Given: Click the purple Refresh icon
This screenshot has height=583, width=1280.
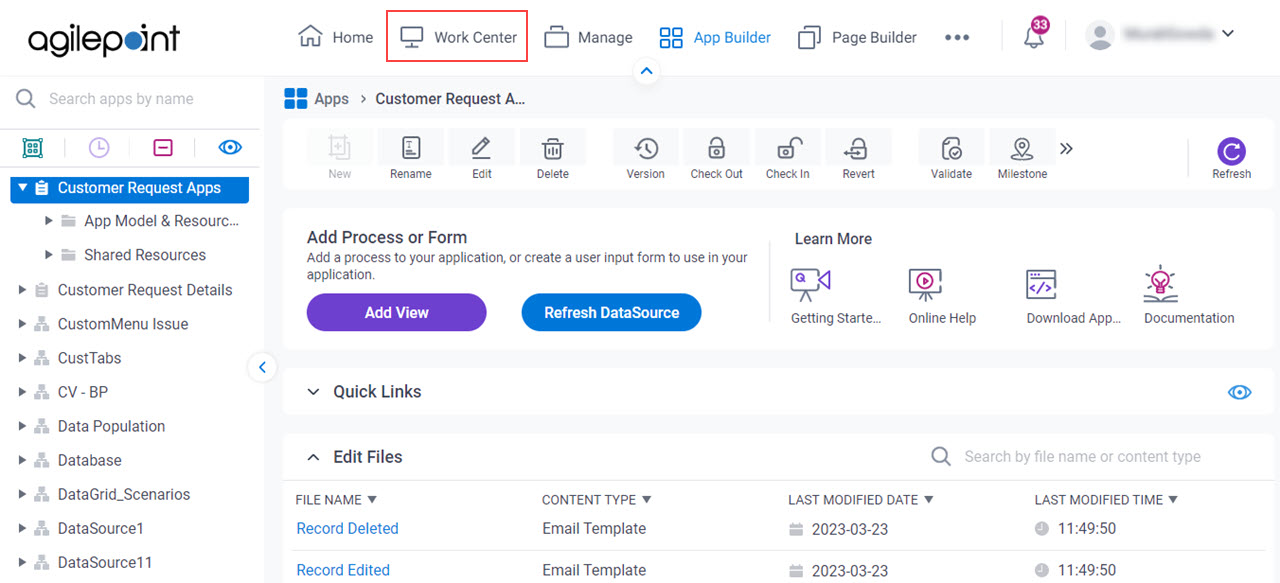Looking at the screenshot, I should (x=1231, y=151).
